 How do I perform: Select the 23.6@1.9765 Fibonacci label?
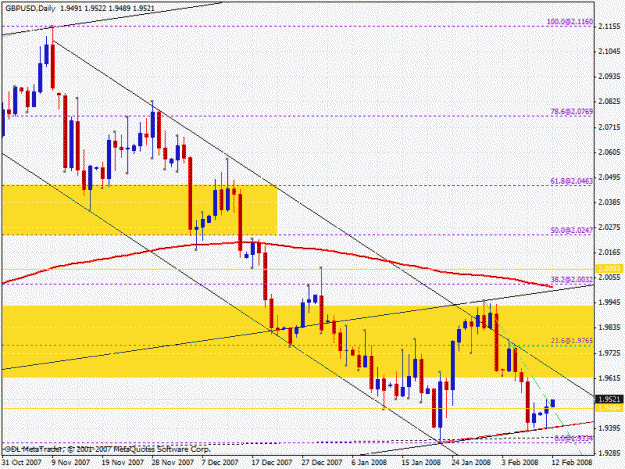[x=572, y=341]
